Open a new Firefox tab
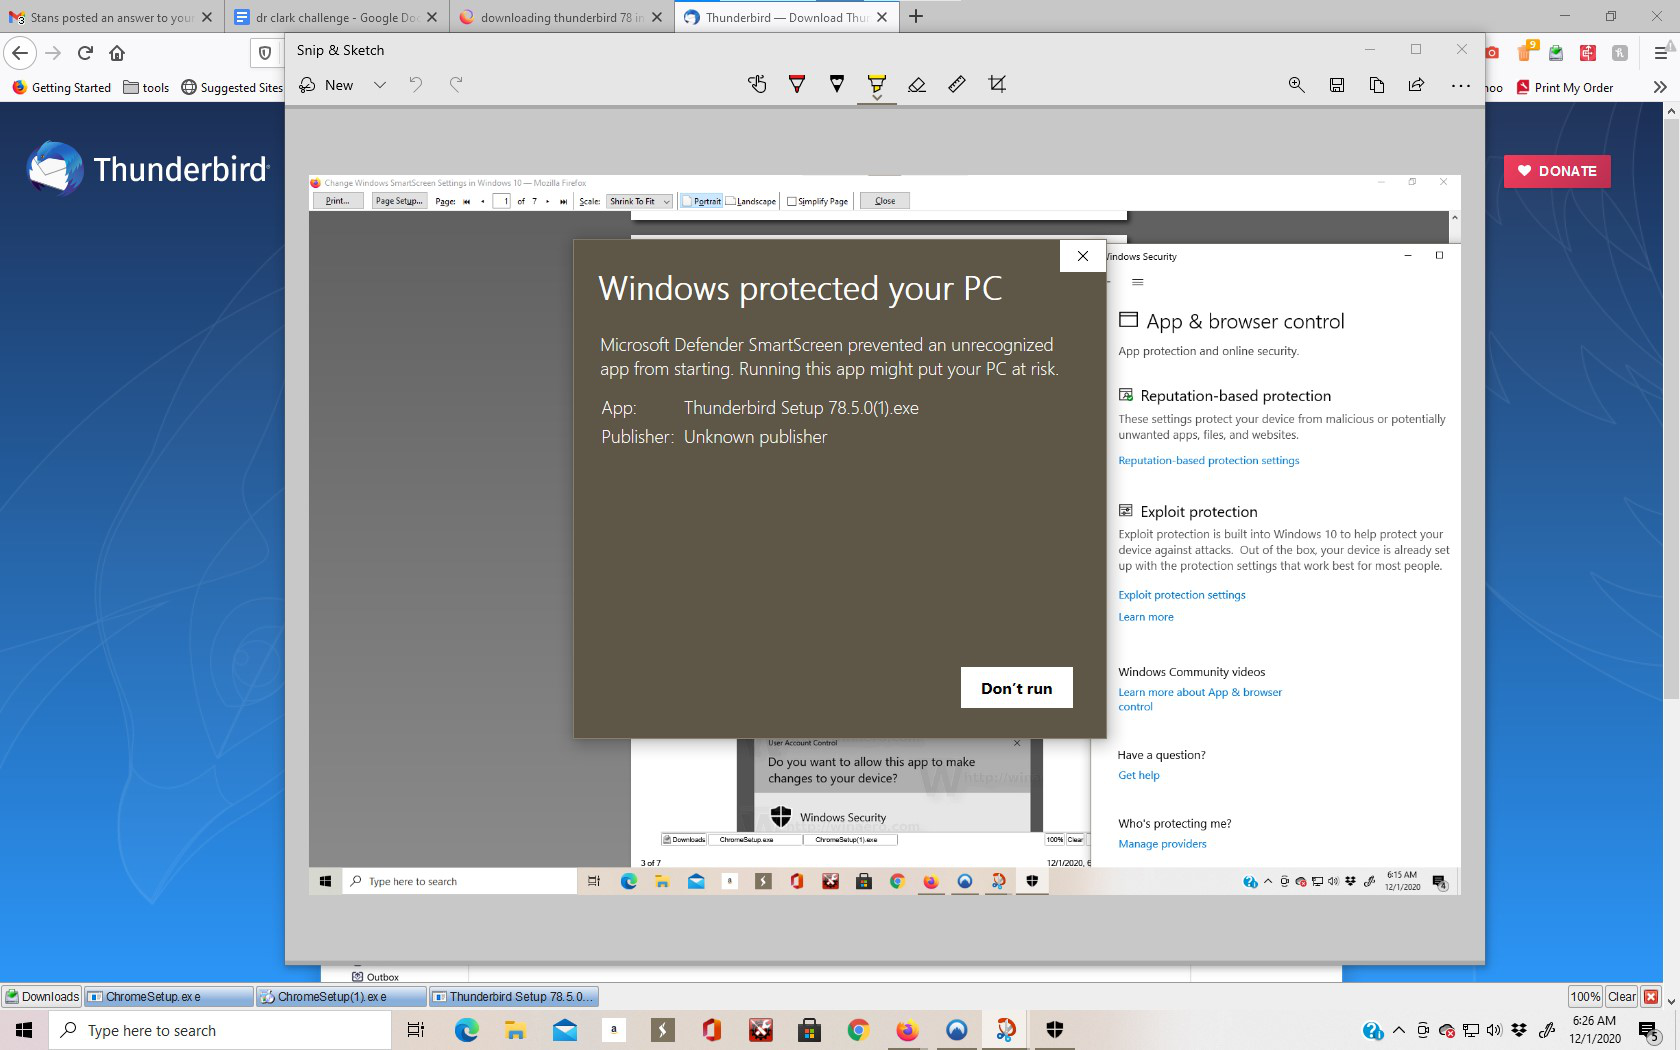Image resolution: width=1680 pixels, height=1050 pixels. pos(916,17)
